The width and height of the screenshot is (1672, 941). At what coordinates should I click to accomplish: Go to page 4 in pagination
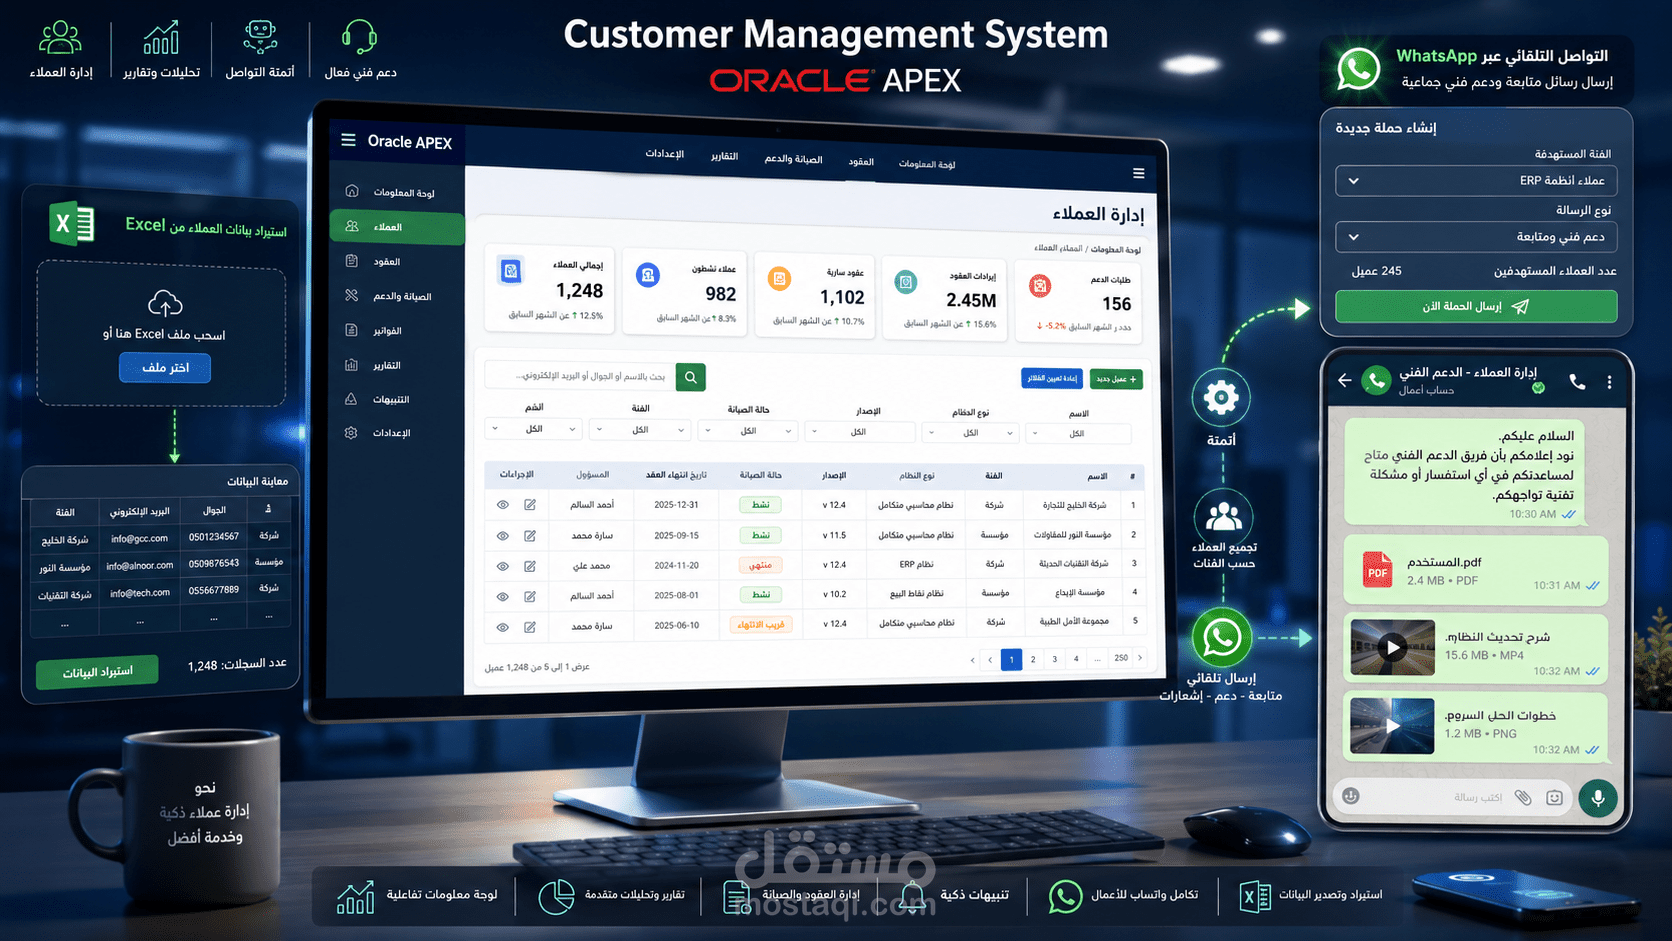1076,658
